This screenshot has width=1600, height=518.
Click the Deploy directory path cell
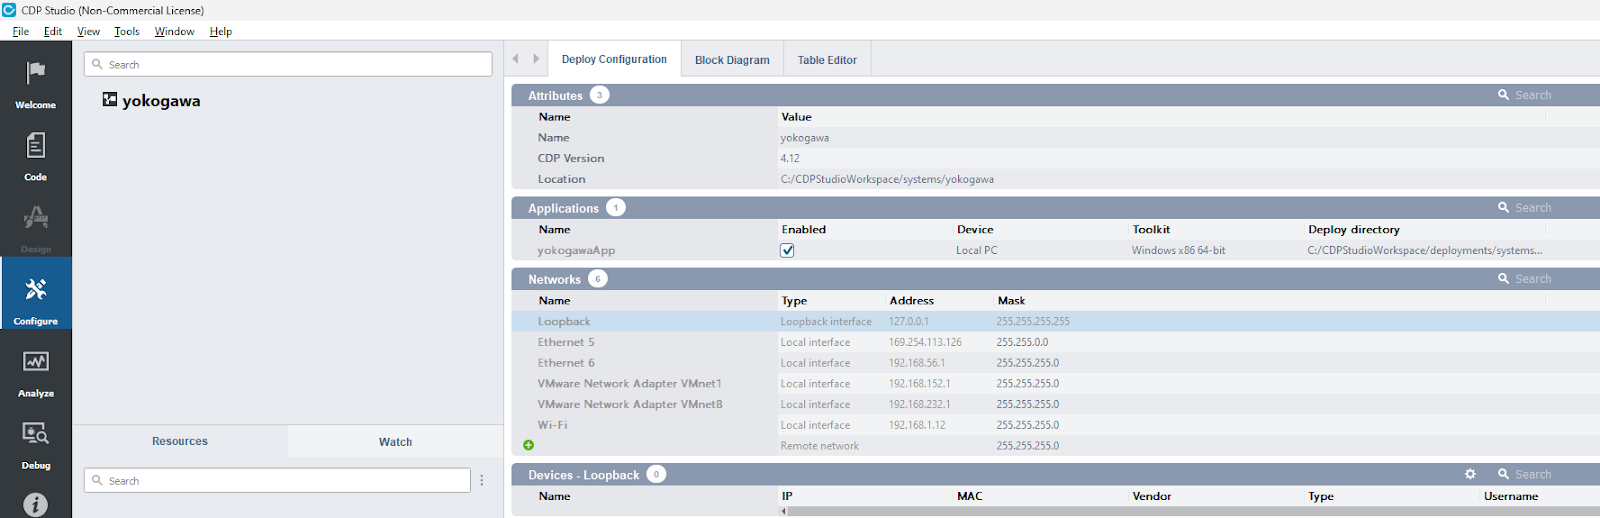1424,250
